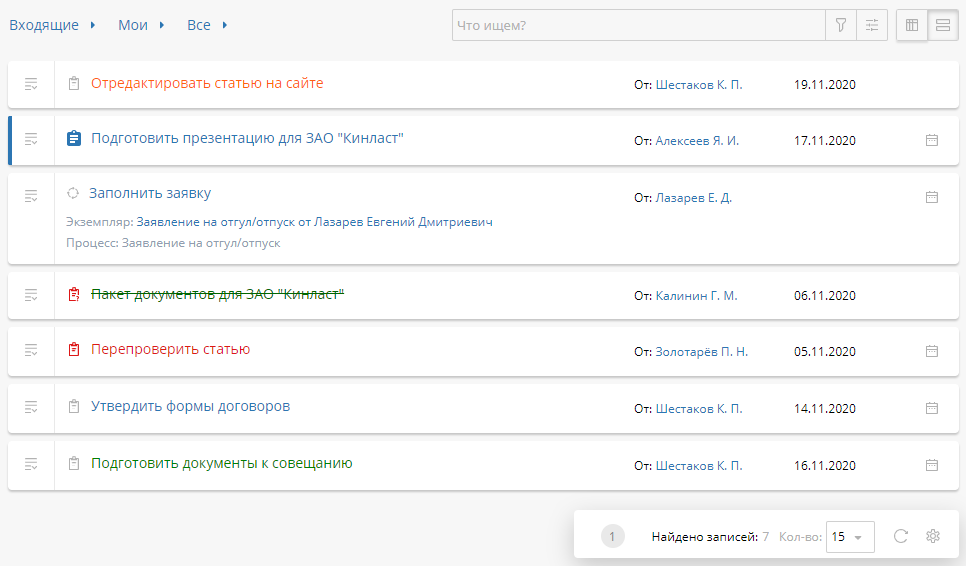The width and height of the screenshot is (966, 566).
Task: Open list settings gear icon
Action: (933, 536)
